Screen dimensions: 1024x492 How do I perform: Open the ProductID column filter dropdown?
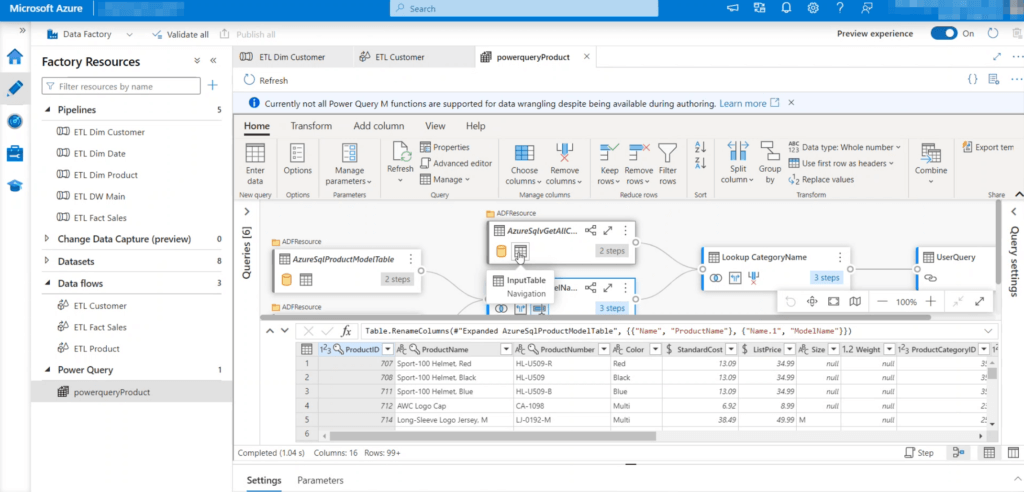tap(387, 350)
